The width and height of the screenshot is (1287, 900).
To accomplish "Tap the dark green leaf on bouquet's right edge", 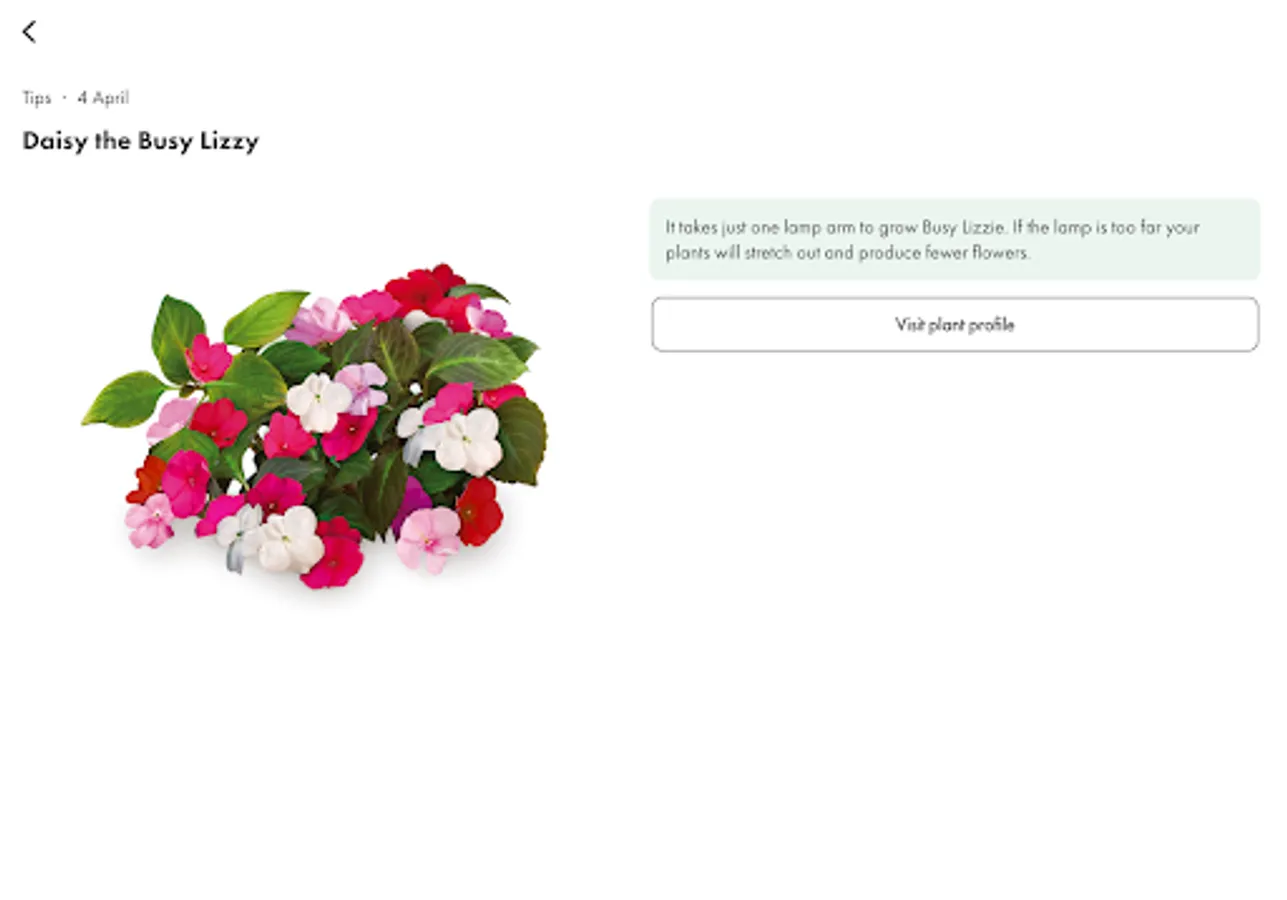I will click(x=521, y=440).
